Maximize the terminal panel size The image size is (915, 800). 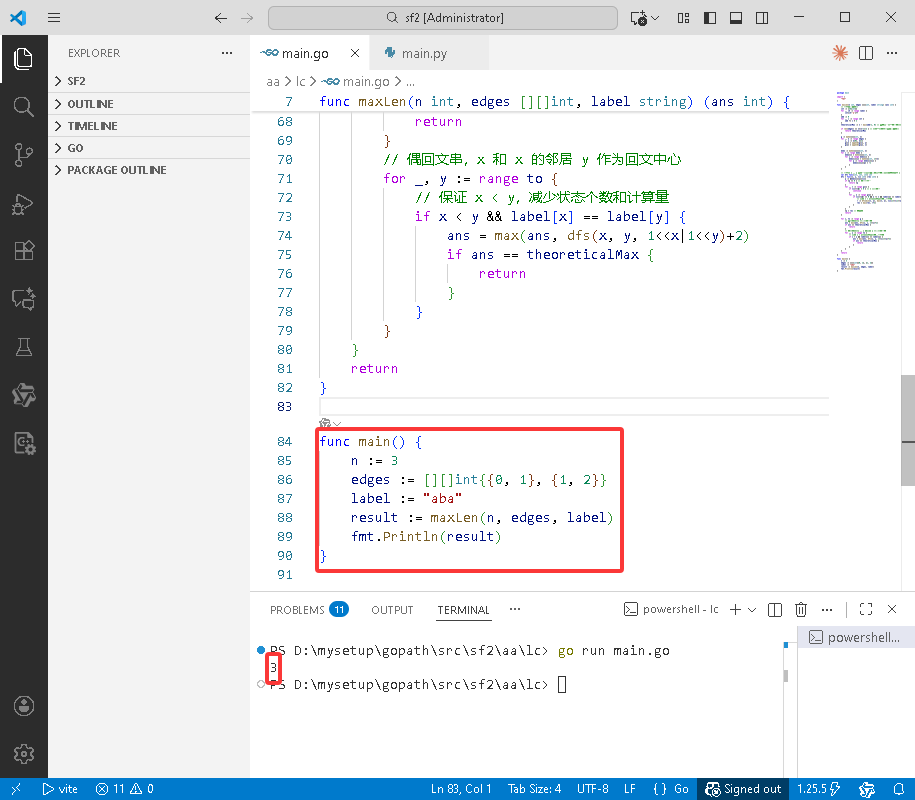pyautogui.click(x=866, y=609)
